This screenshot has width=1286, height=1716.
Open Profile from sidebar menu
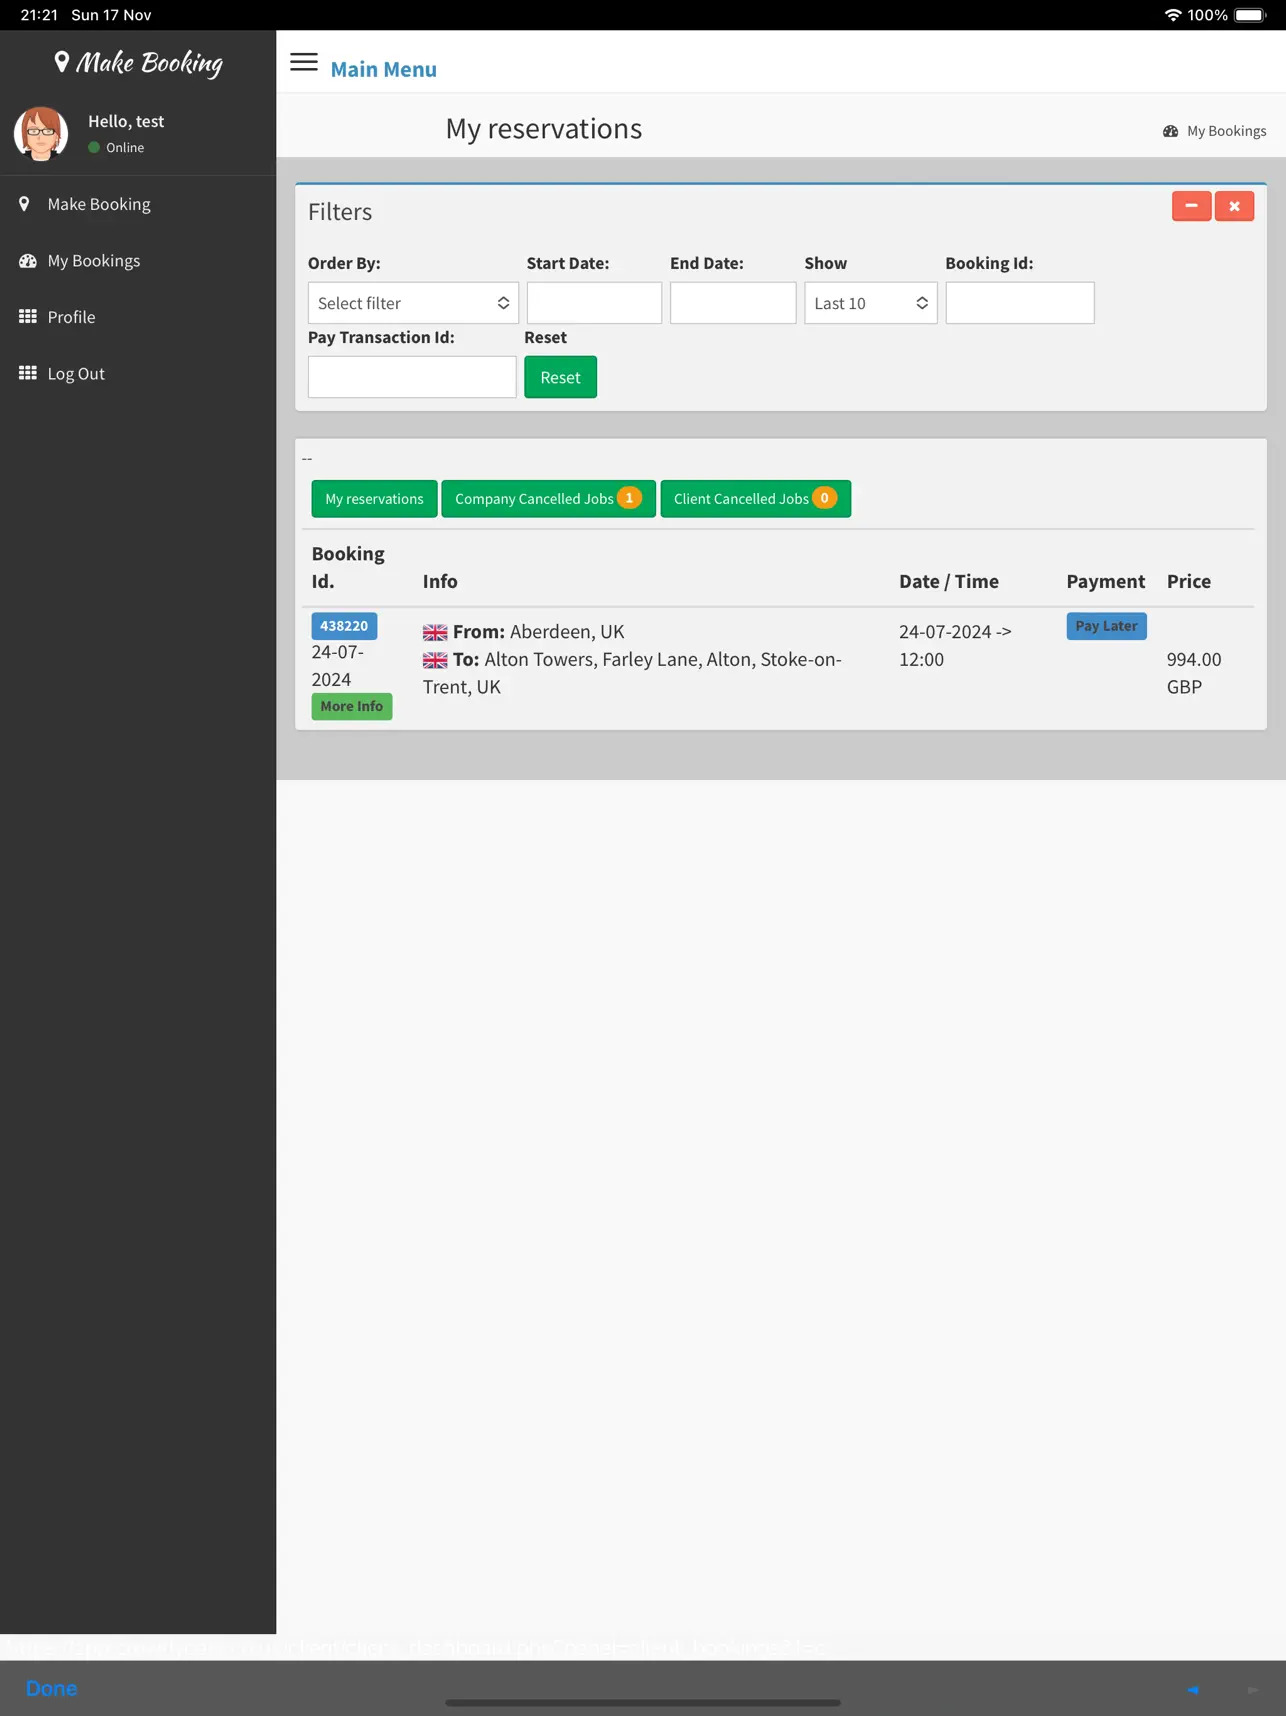72,317
